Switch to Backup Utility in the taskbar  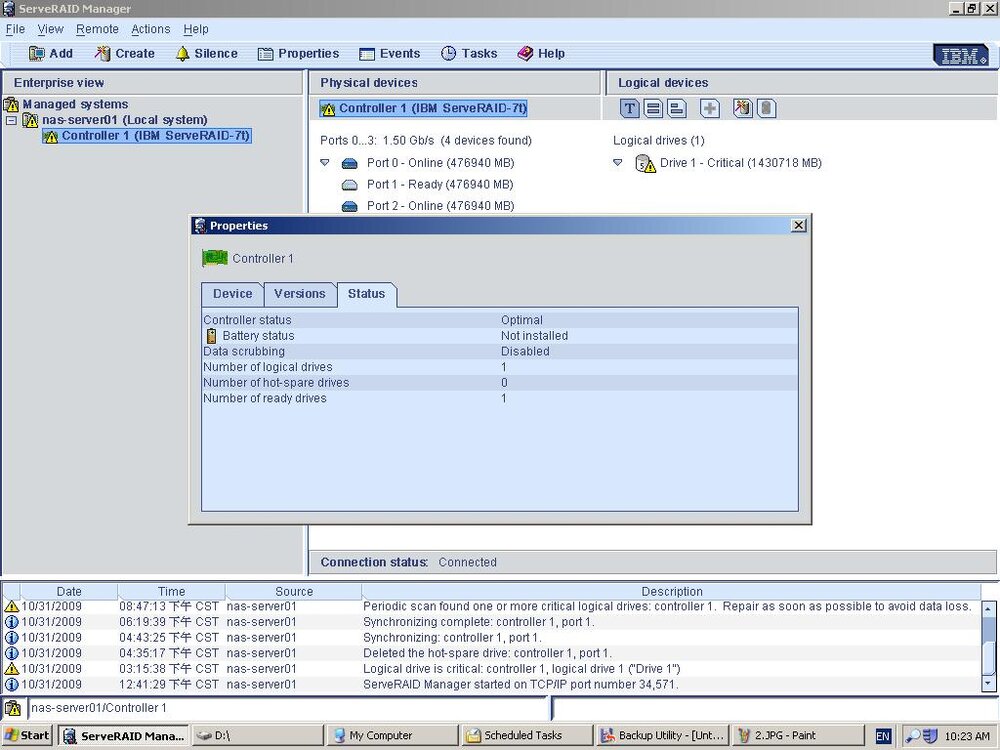pyautogui.click(x=663, y=735)
